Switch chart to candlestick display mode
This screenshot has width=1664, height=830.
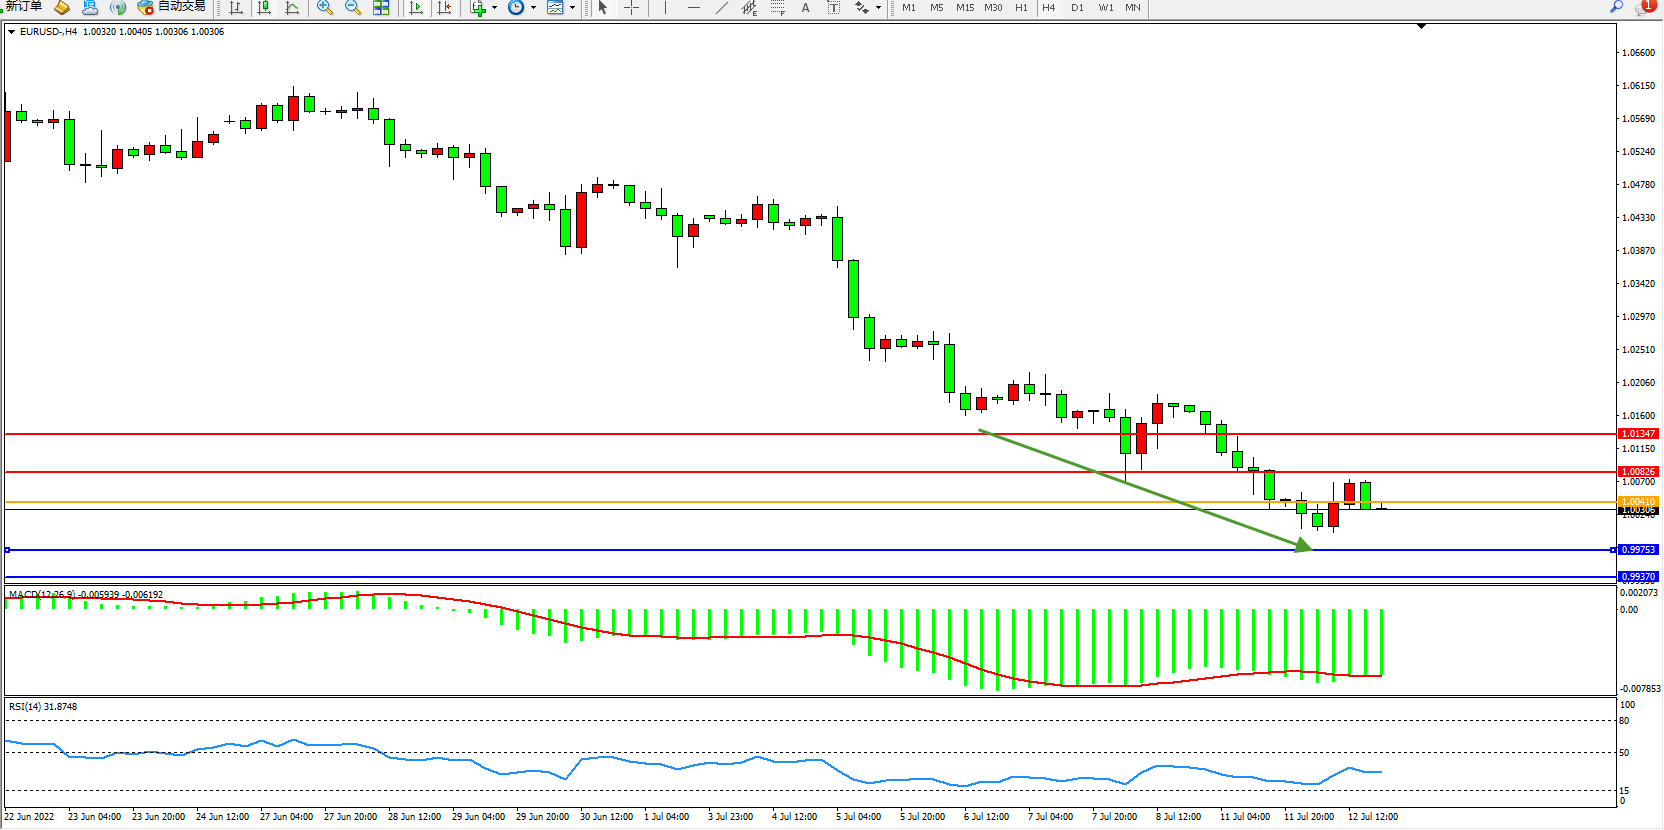coord(264,7)
